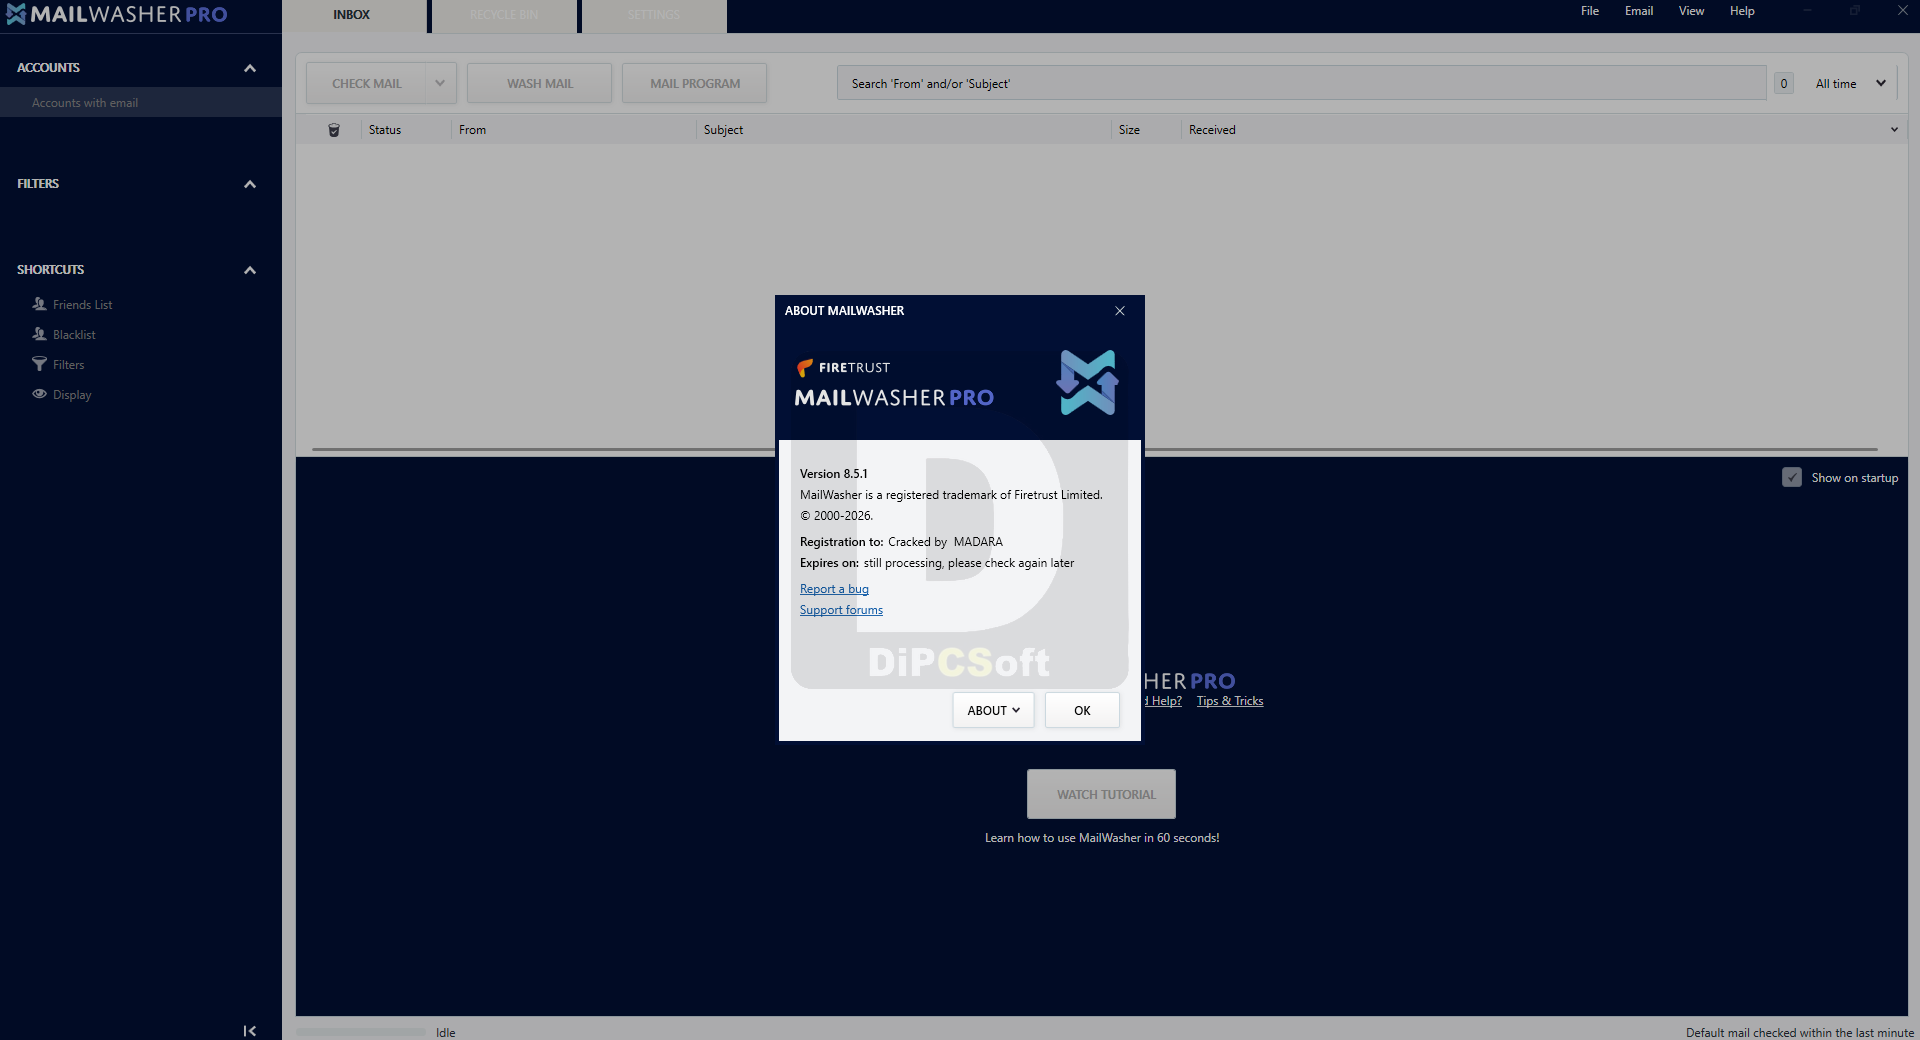Screen dimensions: 1920x1040
Task: Collapse the Filters section
Action: coord(250,184)
